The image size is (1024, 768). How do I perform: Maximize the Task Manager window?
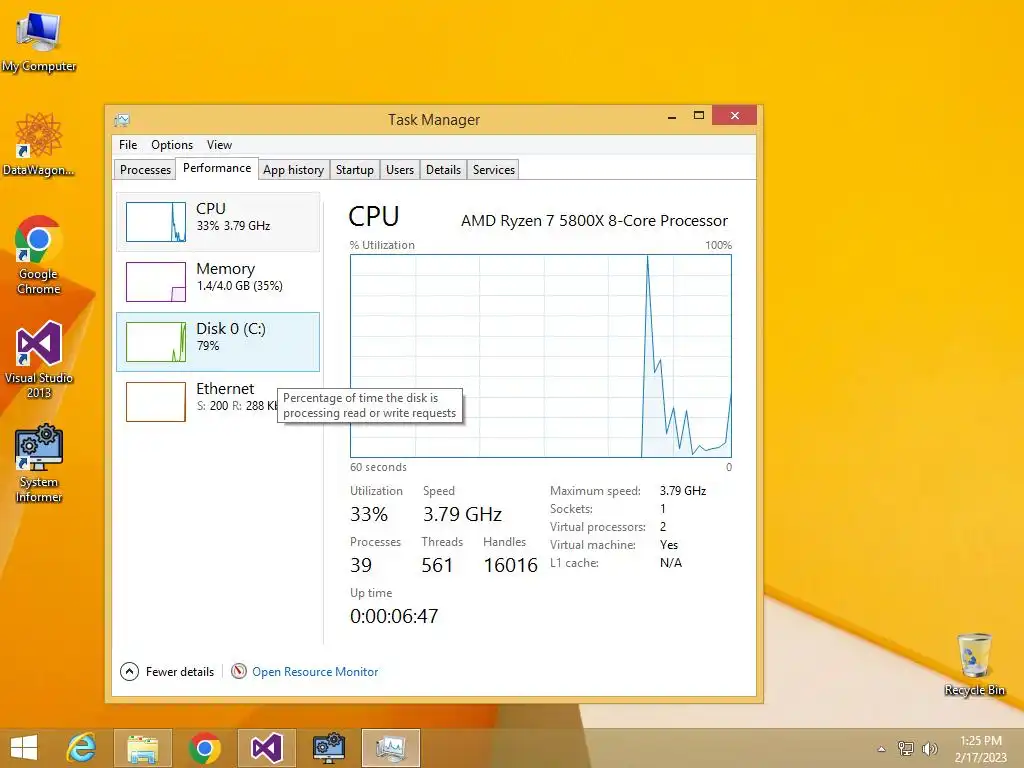click(699, 116)
